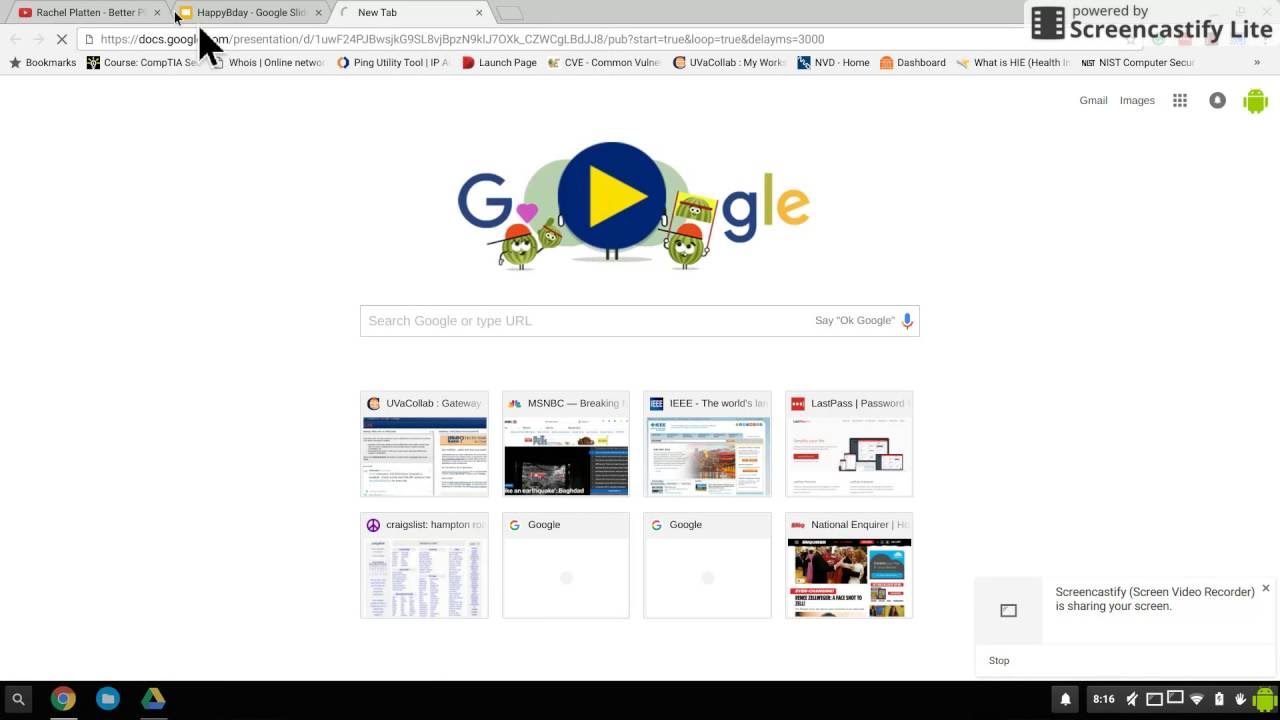Open the UVaCollab : My Workspace bookmark

tap(730, 62)
